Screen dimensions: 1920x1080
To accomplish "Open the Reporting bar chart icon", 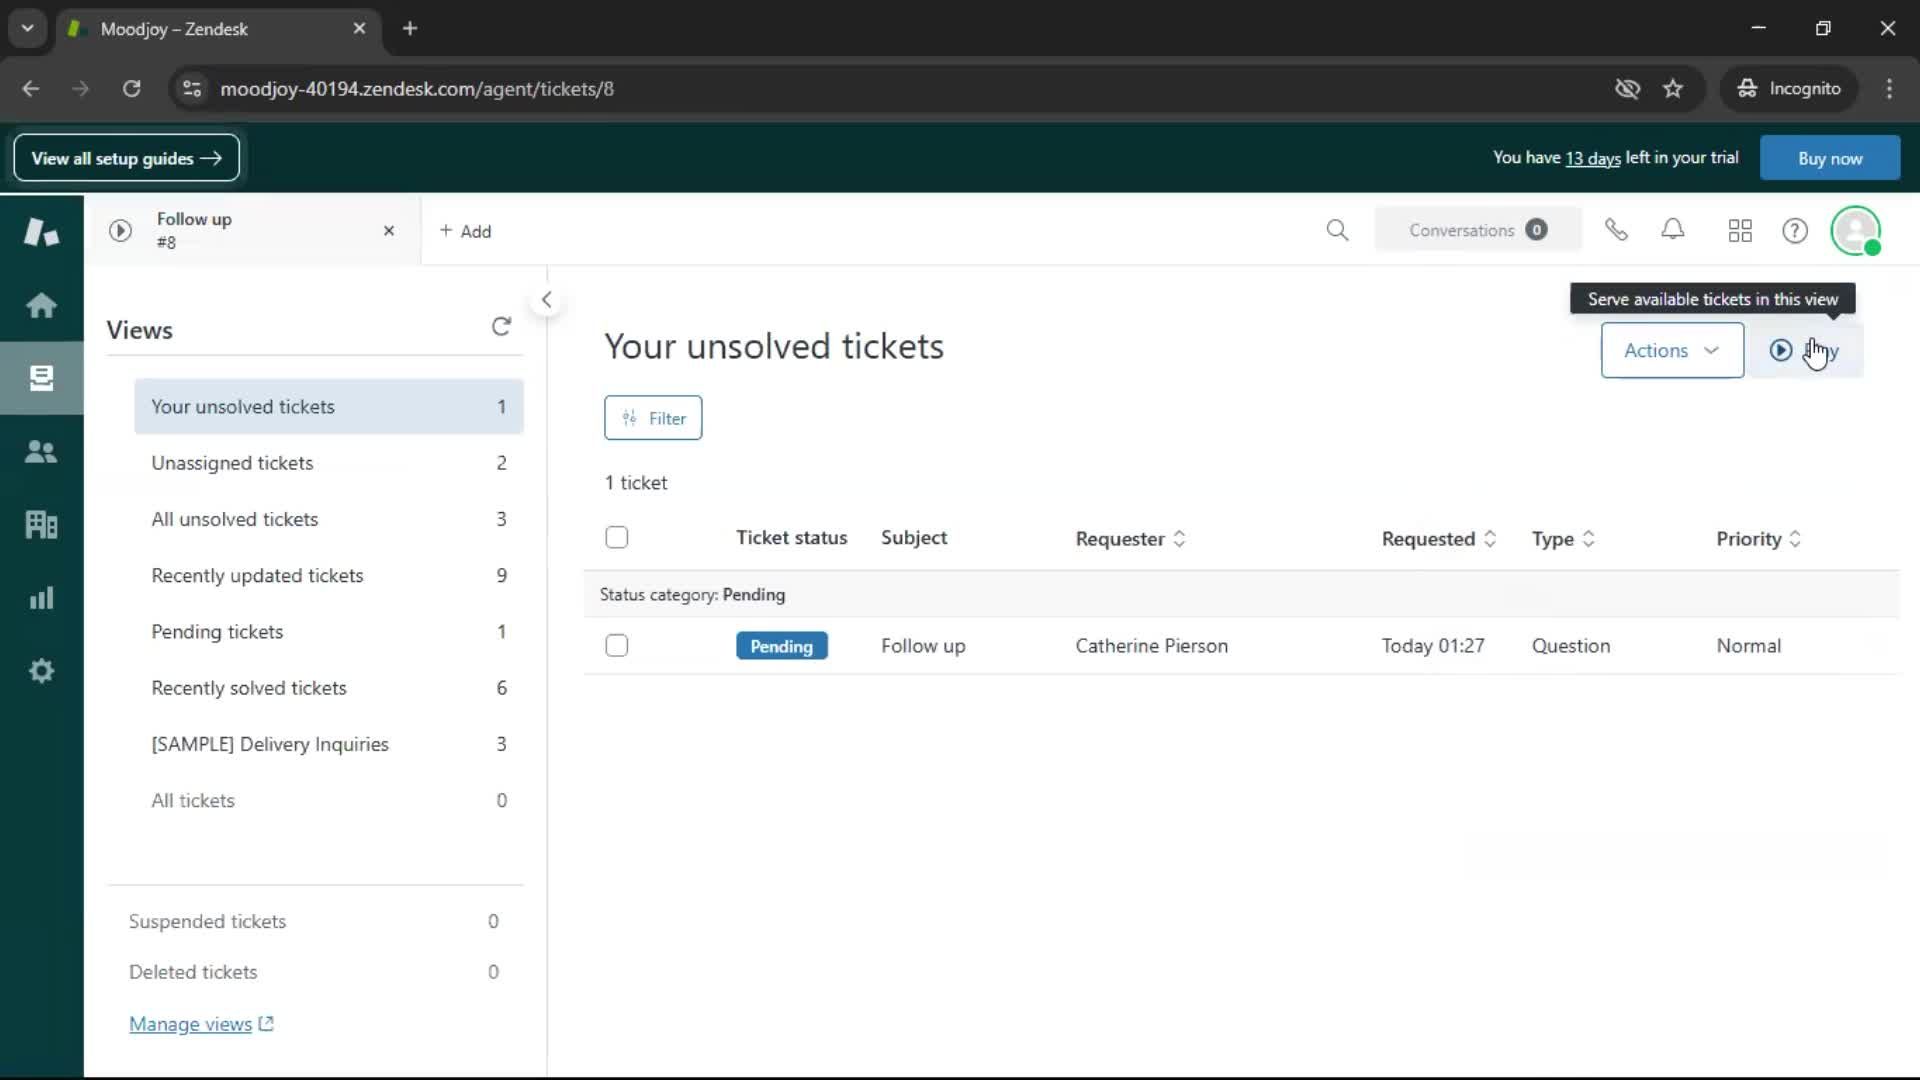I will (x=41, y=598).
